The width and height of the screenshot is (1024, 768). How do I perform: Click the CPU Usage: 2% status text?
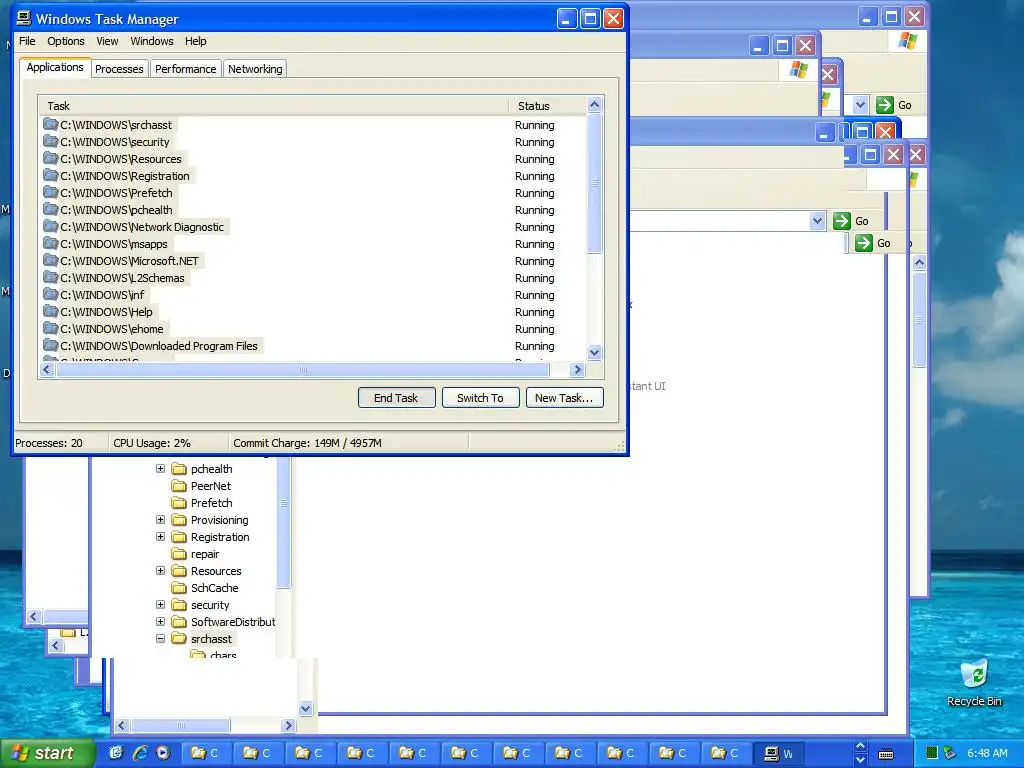(x=152, y=443)
